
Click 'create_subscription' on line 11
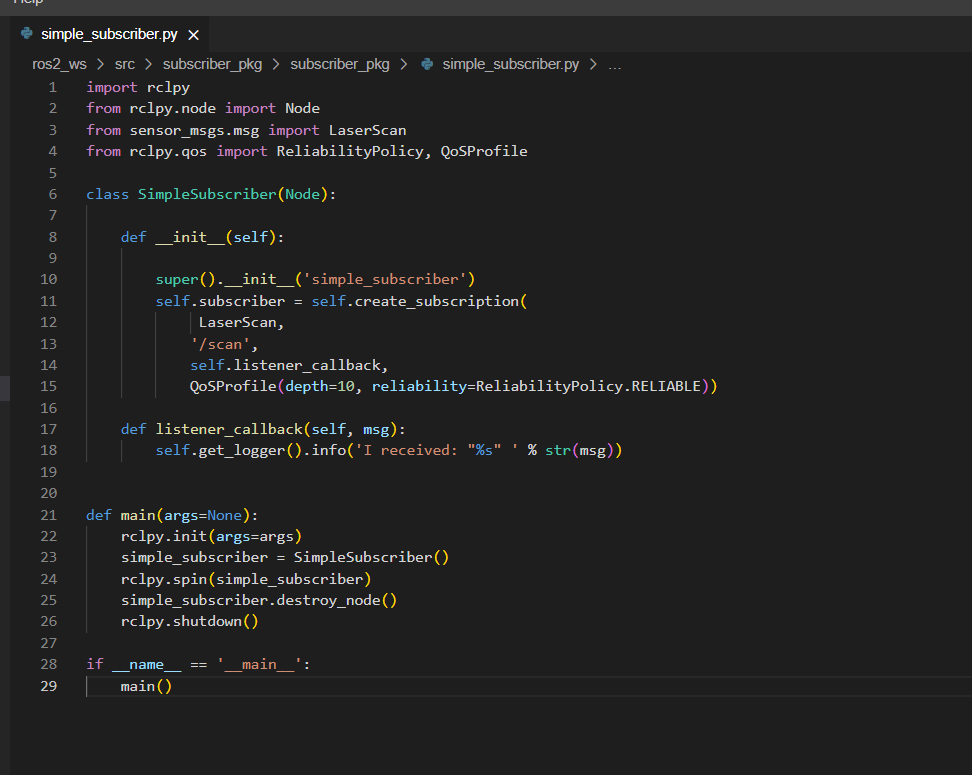[437, 301]
